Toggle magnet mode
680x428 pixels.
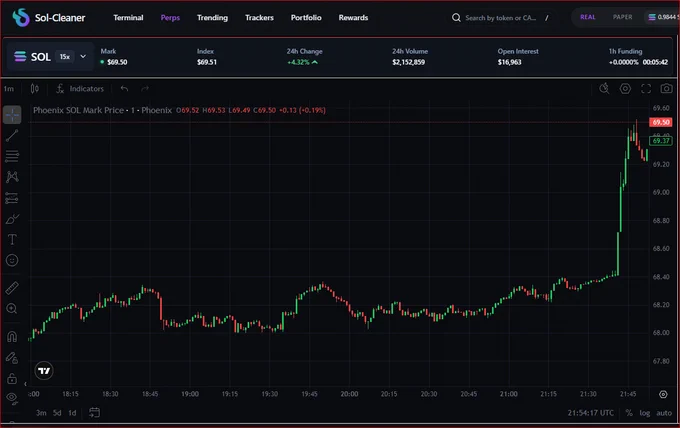(x=12, y=337)
